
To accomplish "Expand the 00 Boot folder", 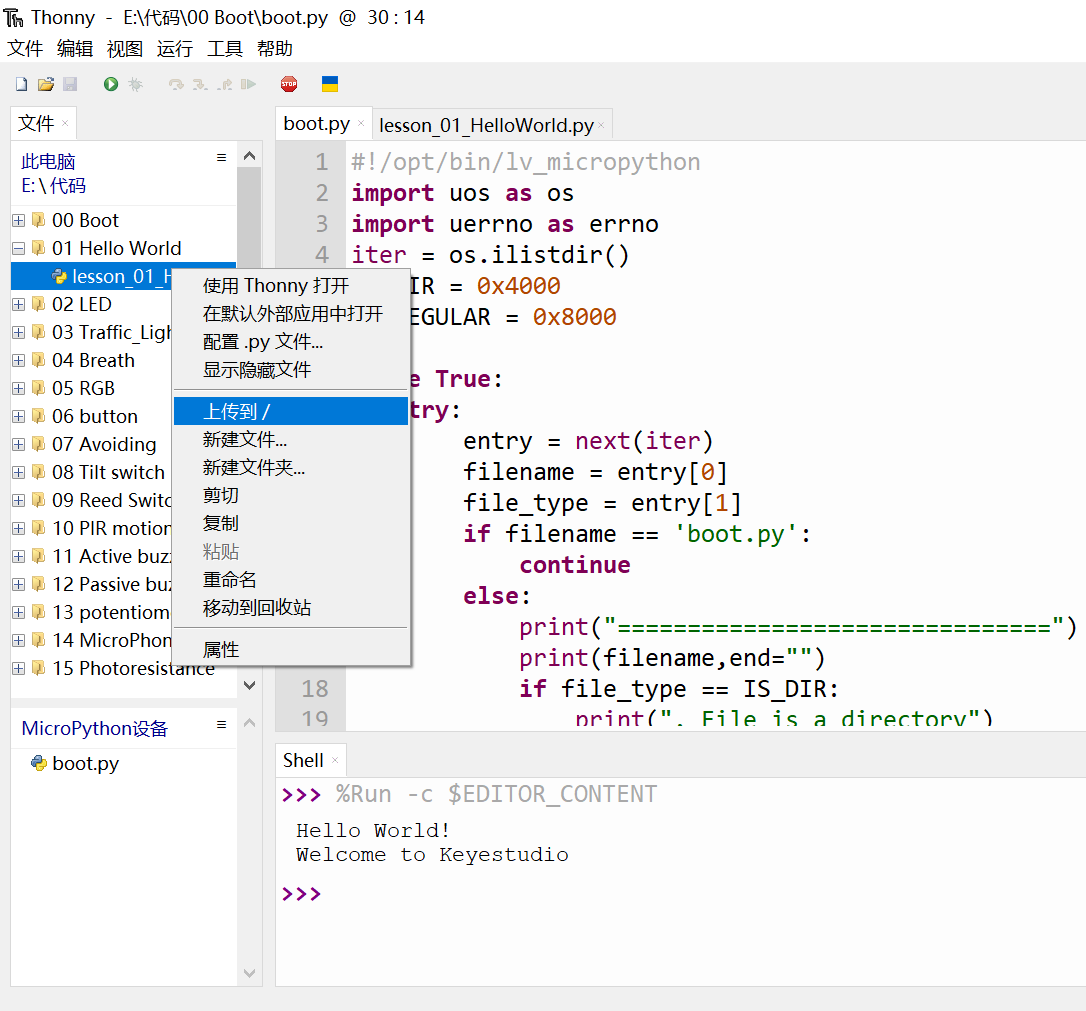I will pyautogui.click(x=19, y=220).
